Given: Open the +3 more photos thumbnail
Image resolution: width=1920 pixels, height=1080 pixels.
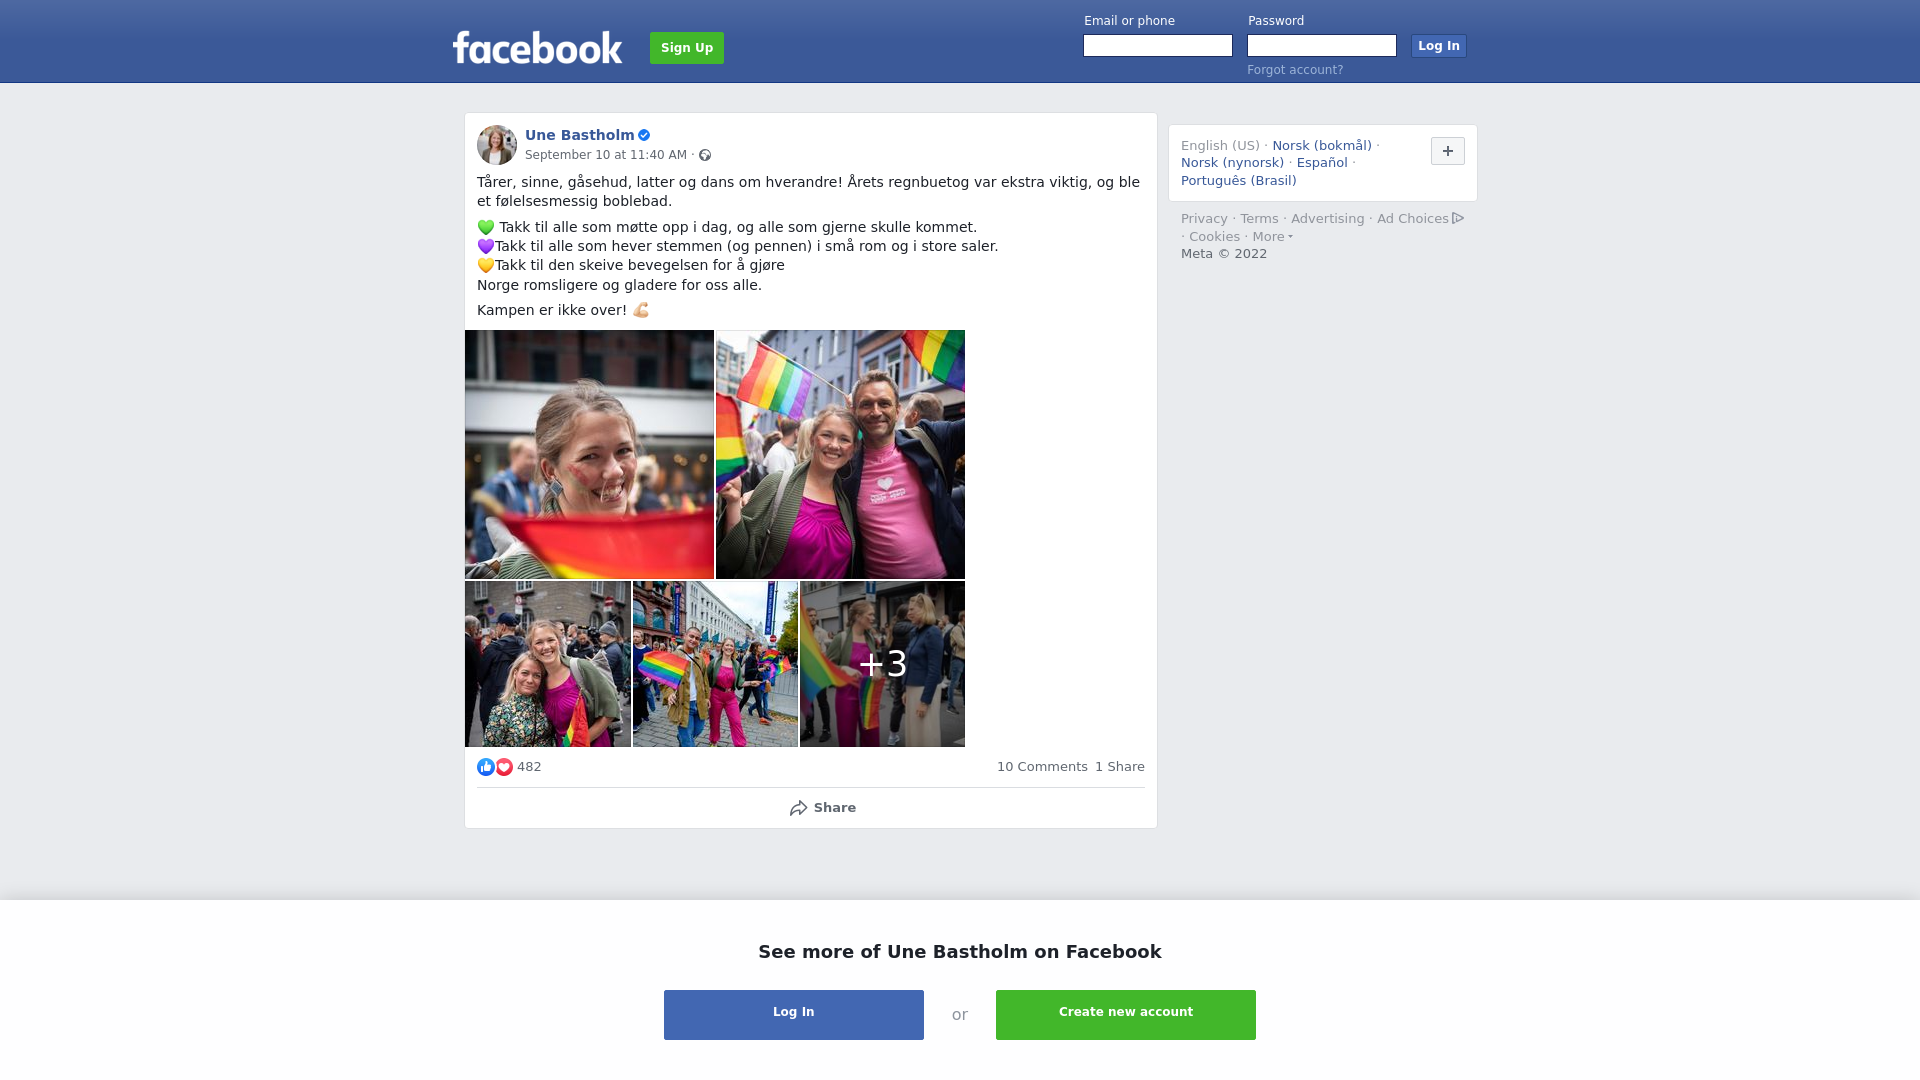Looking at the screenshot, I should [882, 664].
